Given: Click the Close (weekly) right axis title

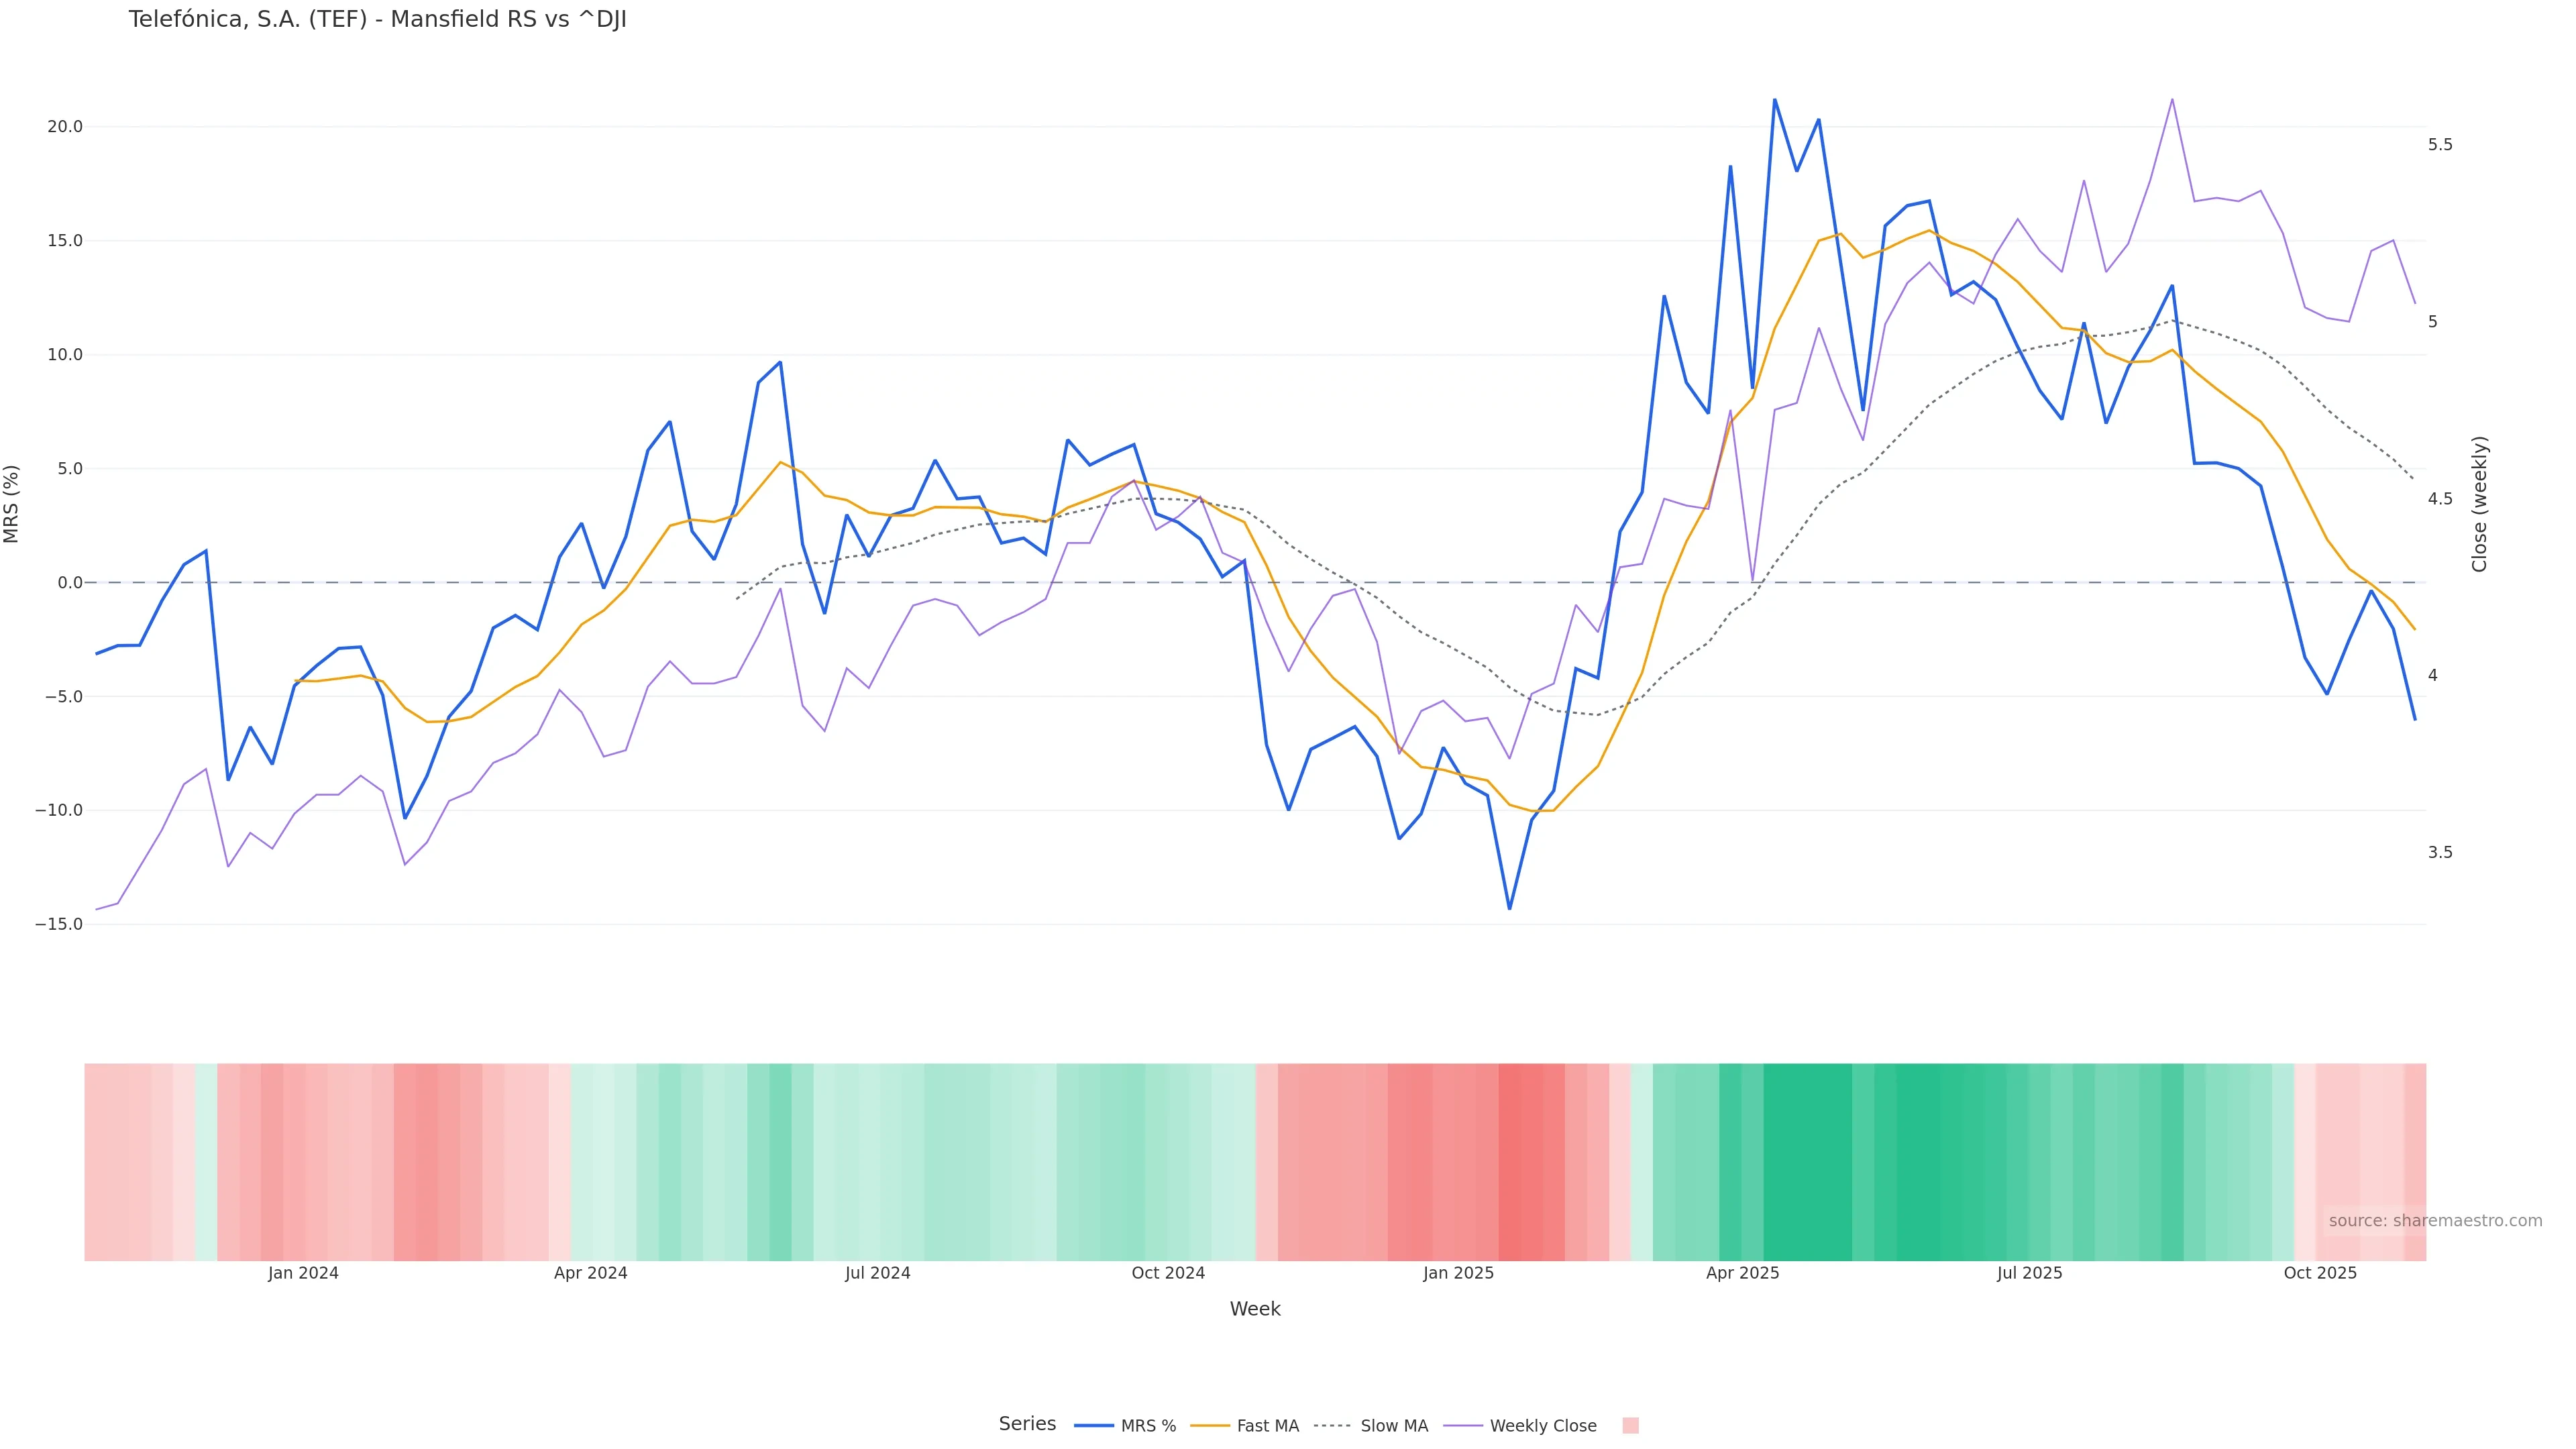Looking at the screenshot, I should (2479, 504).
